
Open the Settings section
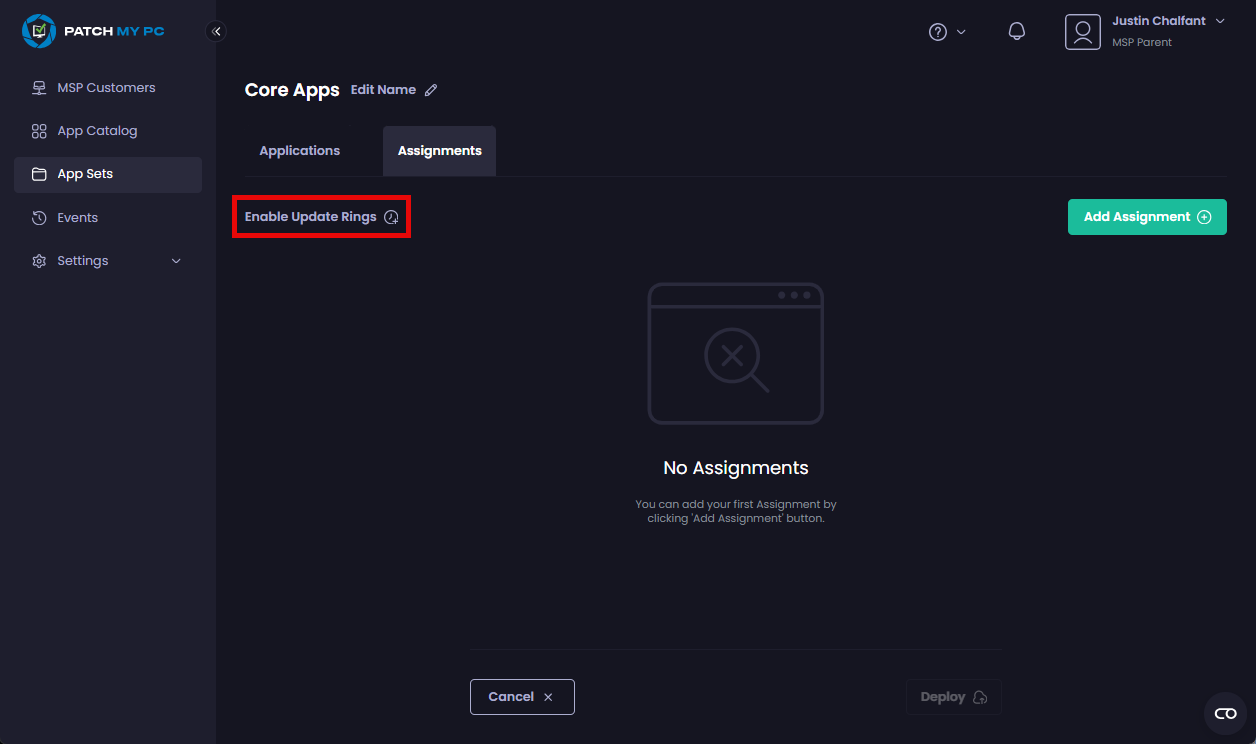pos(84,260)
